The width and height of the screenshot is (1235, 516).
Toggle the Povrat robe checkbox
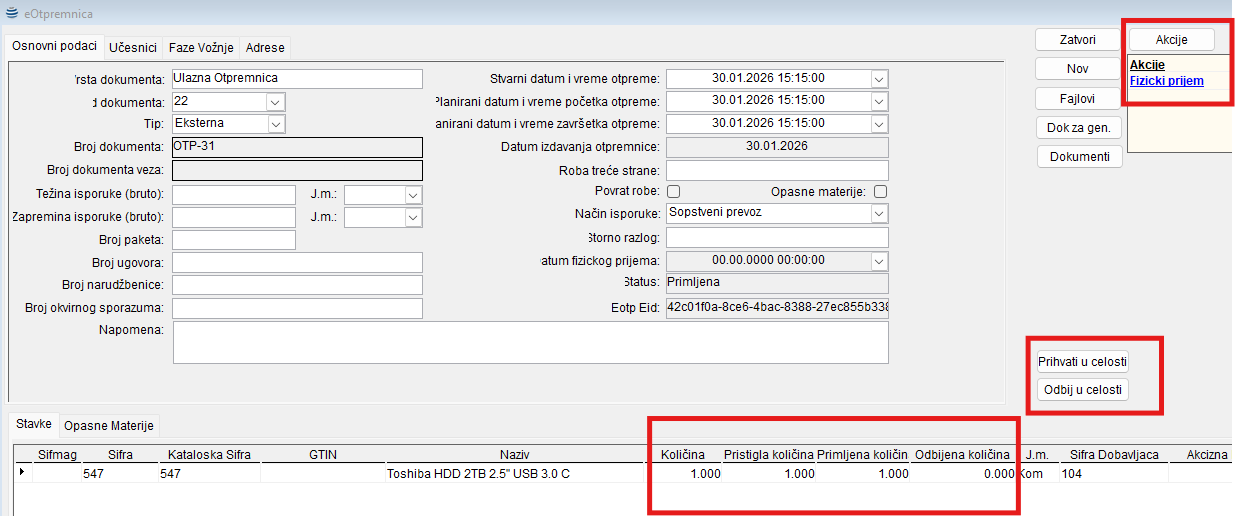pyautogui.click(x=674, y=192)
